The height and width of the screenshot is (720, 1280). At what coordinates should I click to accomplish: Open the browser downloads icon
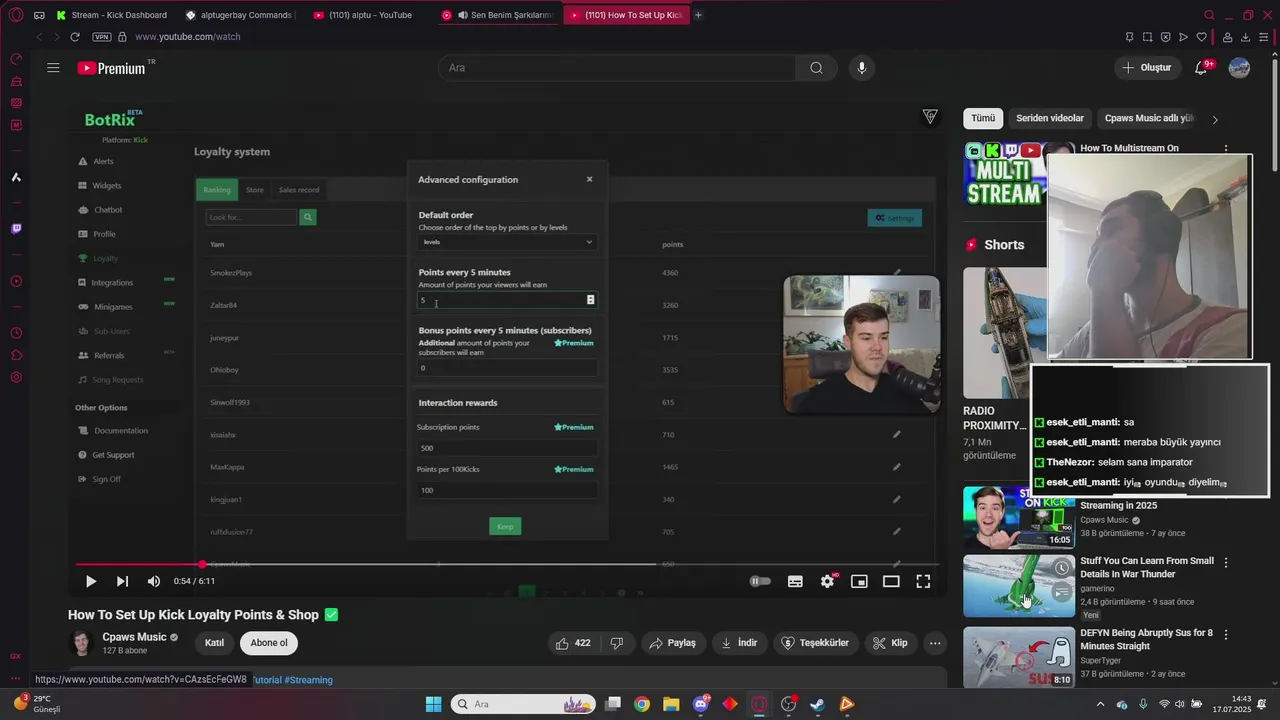1246,37
